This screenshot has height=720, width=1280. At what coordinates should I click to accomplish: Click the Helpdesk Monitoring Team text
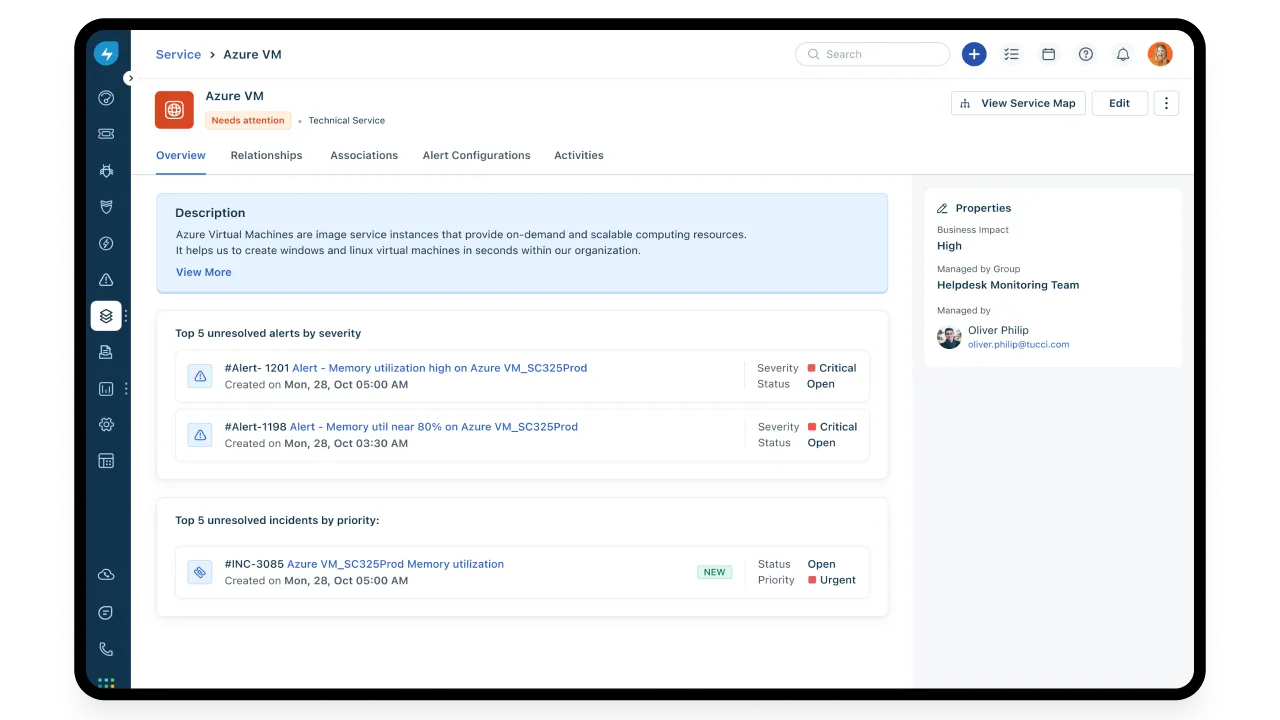(x=1008, y=285)
